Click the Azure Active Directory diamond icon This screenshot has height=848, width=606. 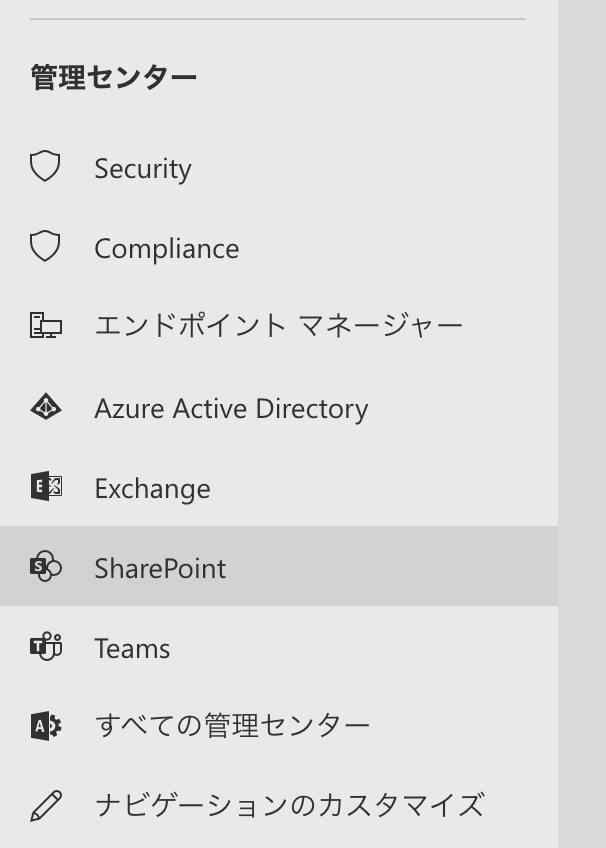tap(45, 407)
